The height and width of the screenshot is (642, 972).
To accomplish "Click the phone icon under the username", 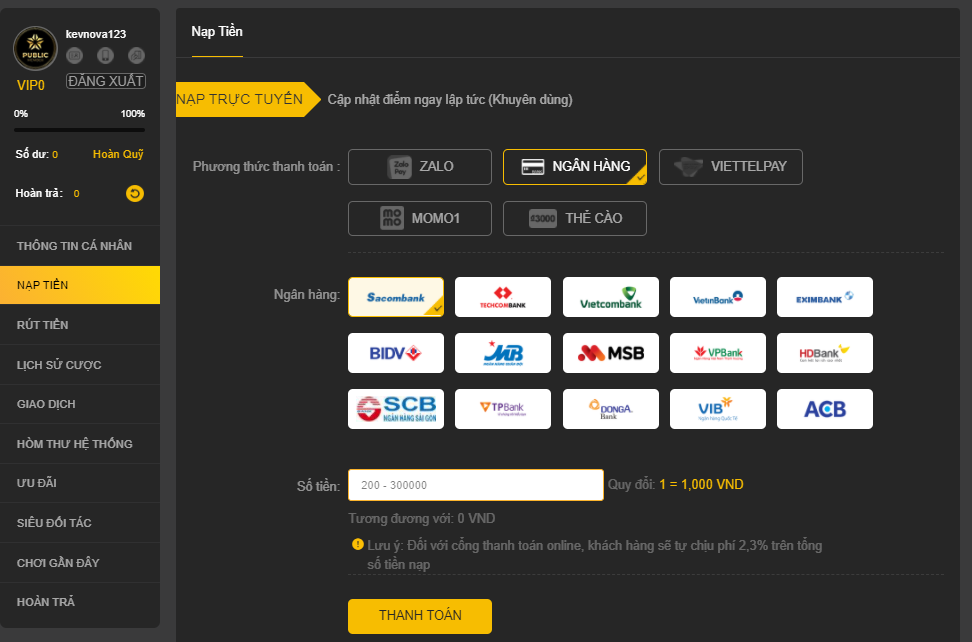I will pyautogui.click(x=105, y=56).
